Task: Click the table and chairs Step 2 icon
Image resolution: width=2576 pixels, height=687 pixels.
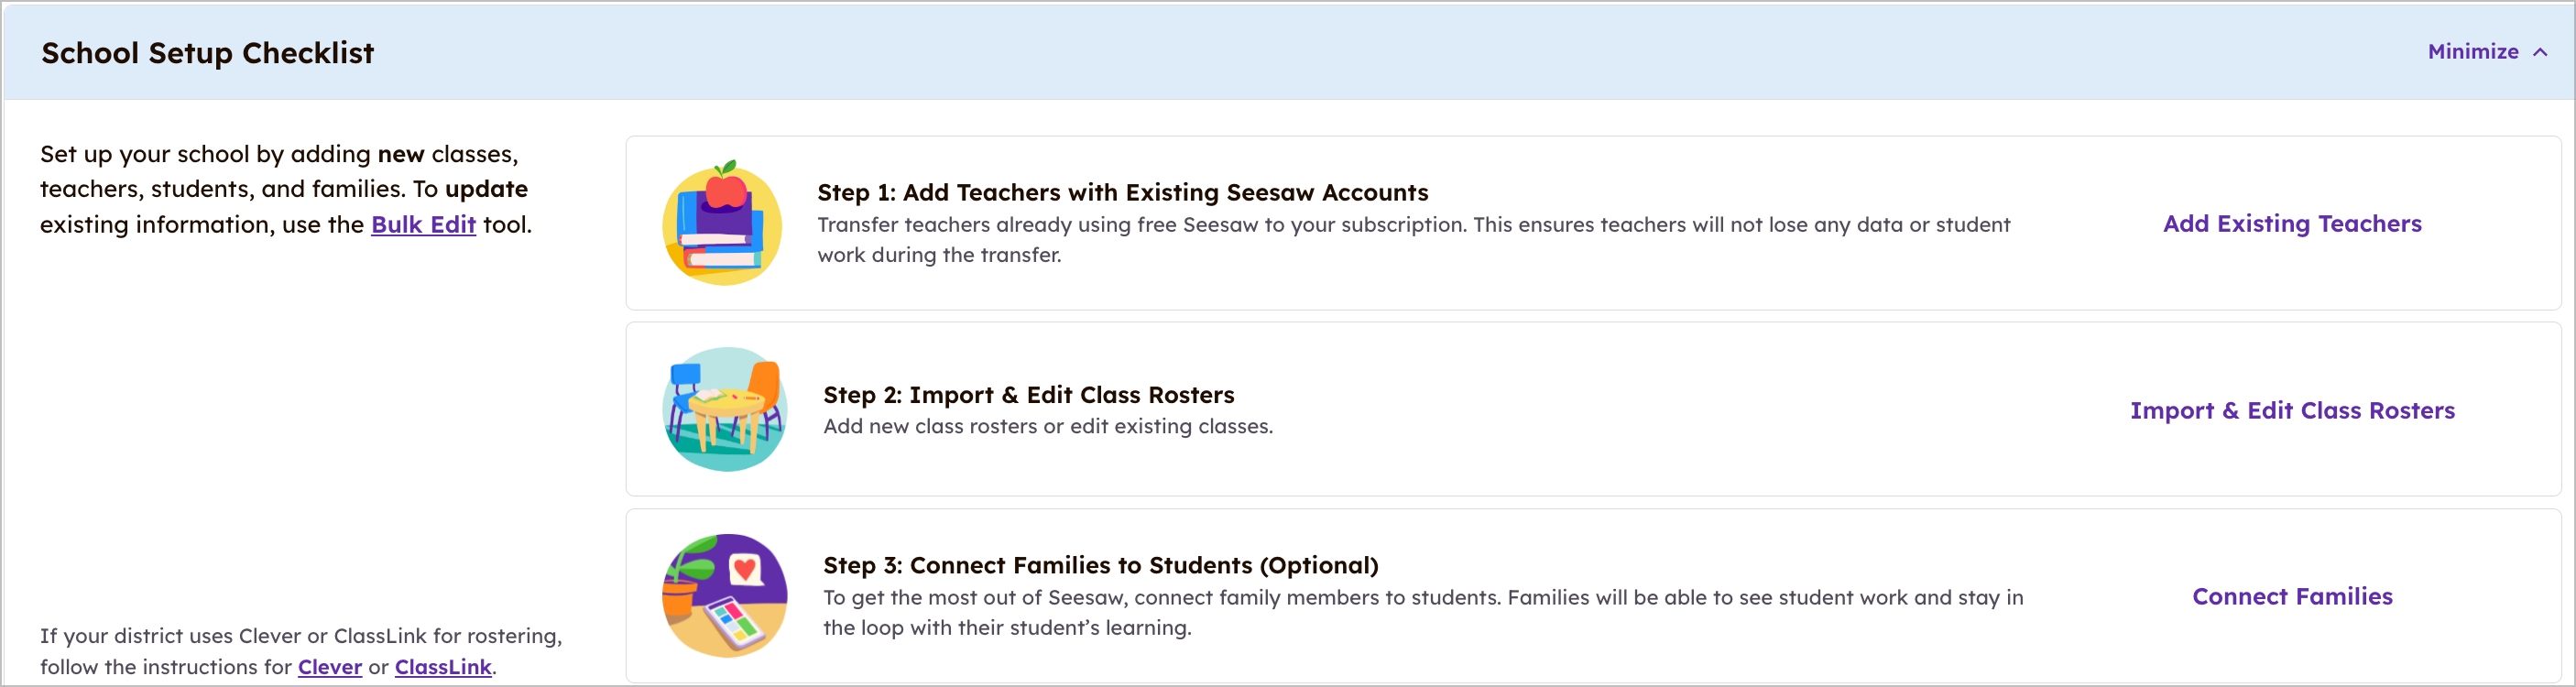Action: (x=724, y=409)
